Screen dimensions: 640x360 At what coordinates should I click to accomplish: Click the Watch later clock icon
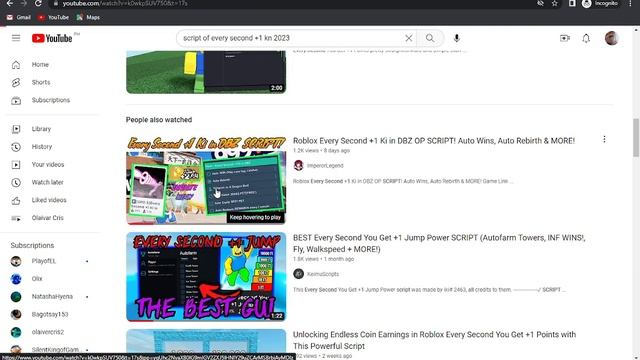pyautogui.click(x=16, y=182)
